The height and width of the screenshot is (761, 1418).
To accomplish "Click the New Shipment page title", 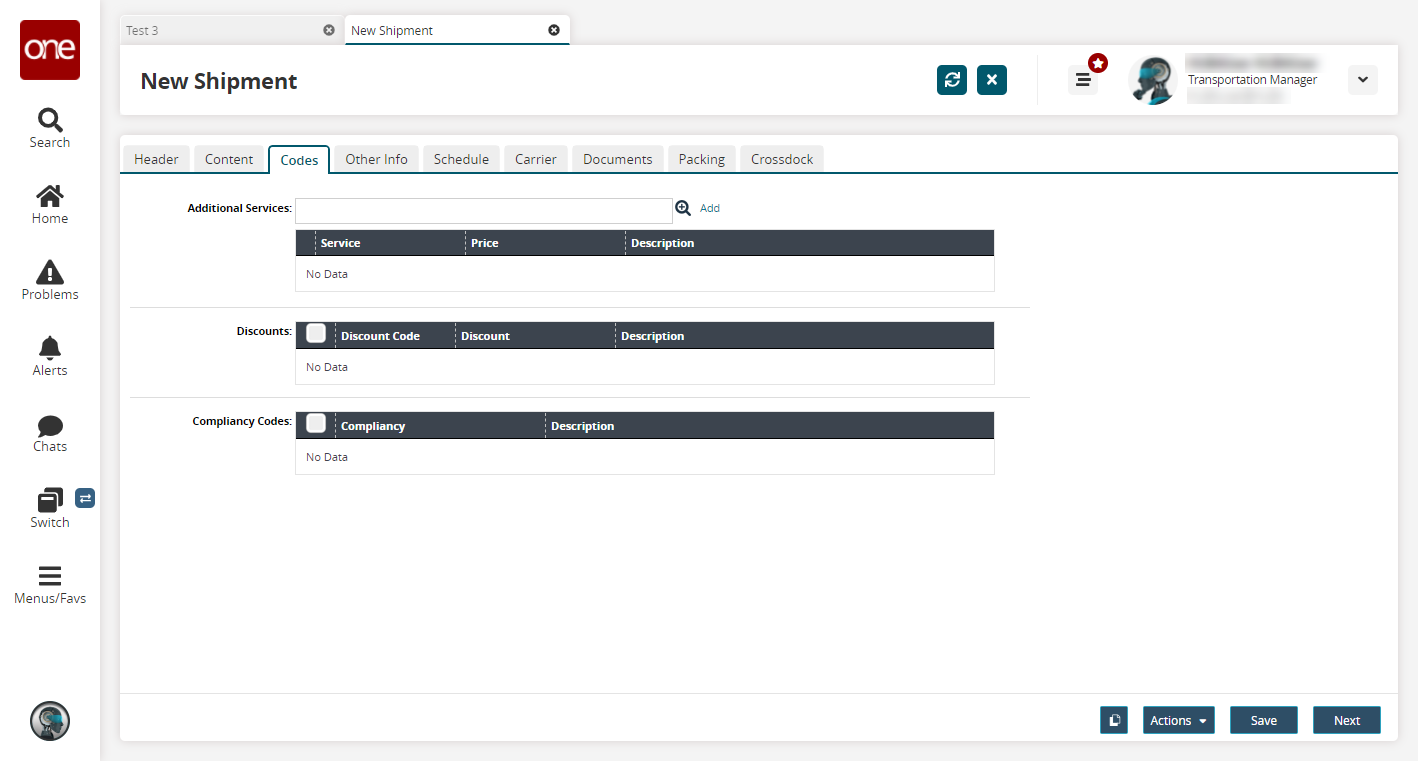I will (x=219, y=81).
